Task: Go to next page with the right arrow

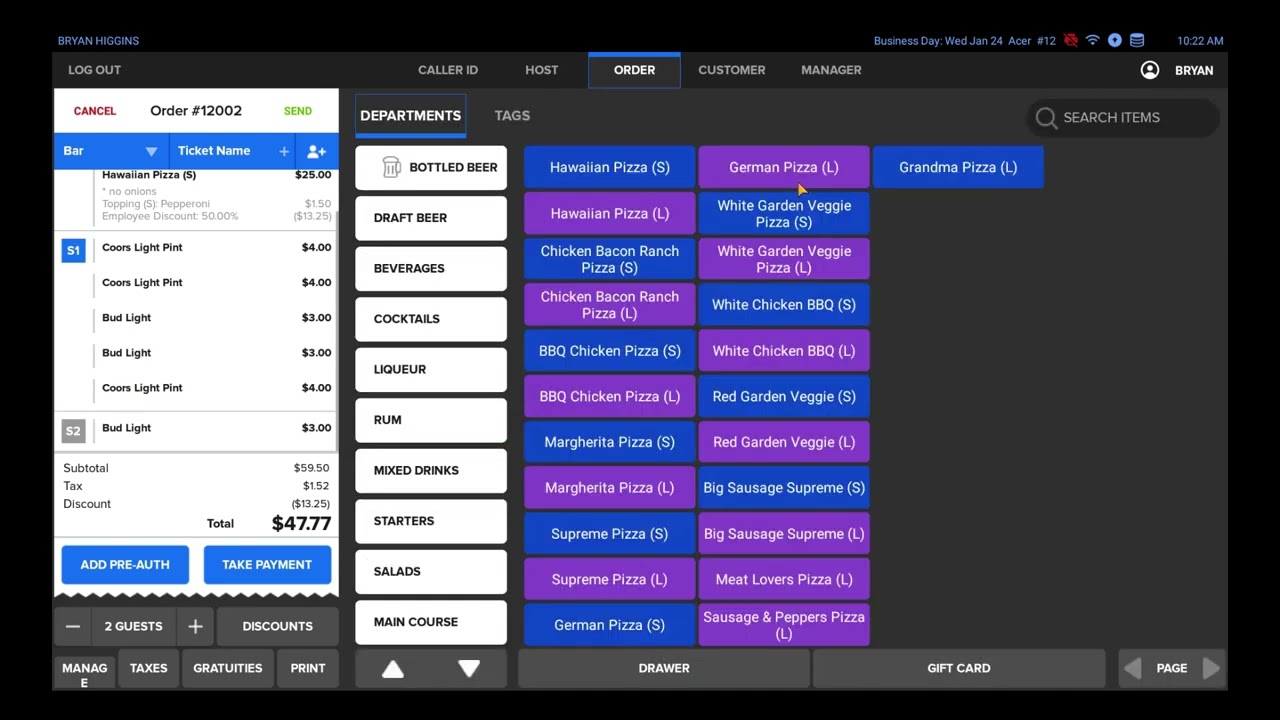Action: pyautogui.click(x=1211, y=668)
